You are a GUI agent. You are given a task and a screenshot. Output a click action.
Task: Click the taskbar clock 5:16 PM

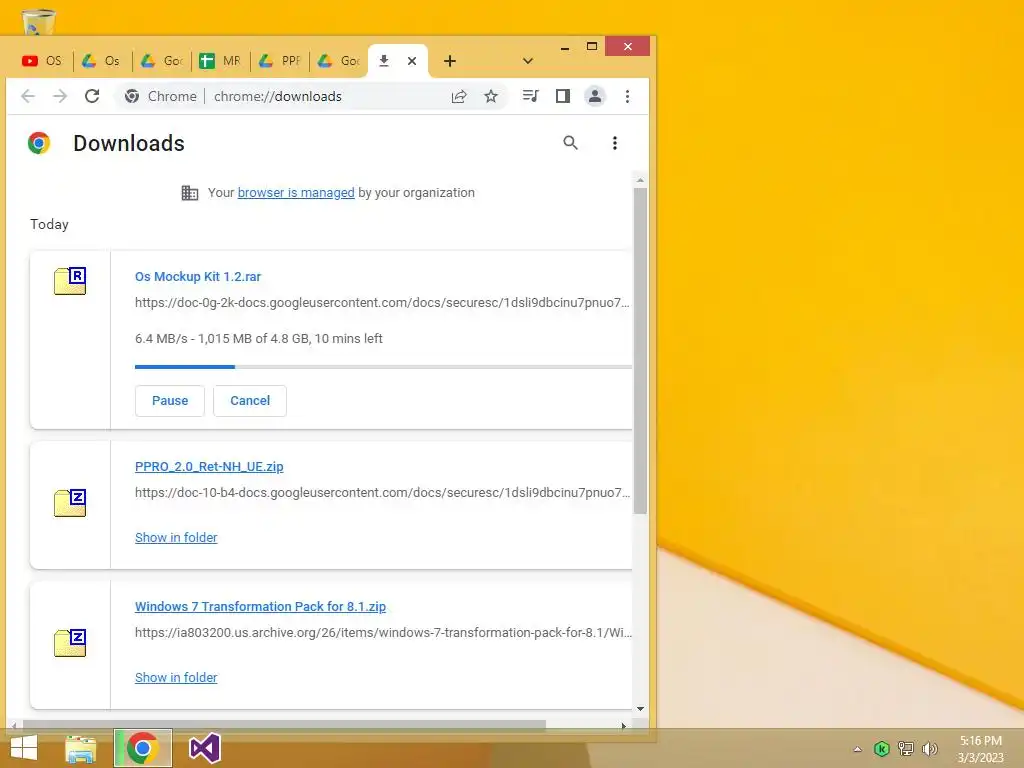click(x=980, y=741)
